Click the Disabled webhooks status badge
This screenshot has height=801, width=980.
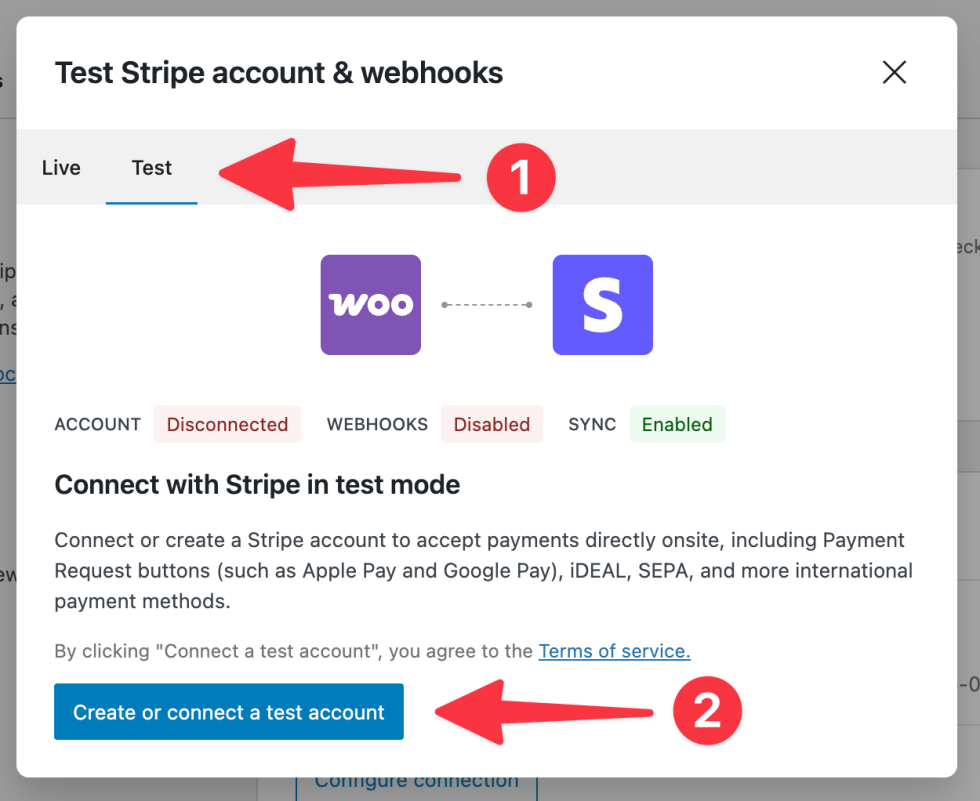pyautogui.click(x=492, y=424)
